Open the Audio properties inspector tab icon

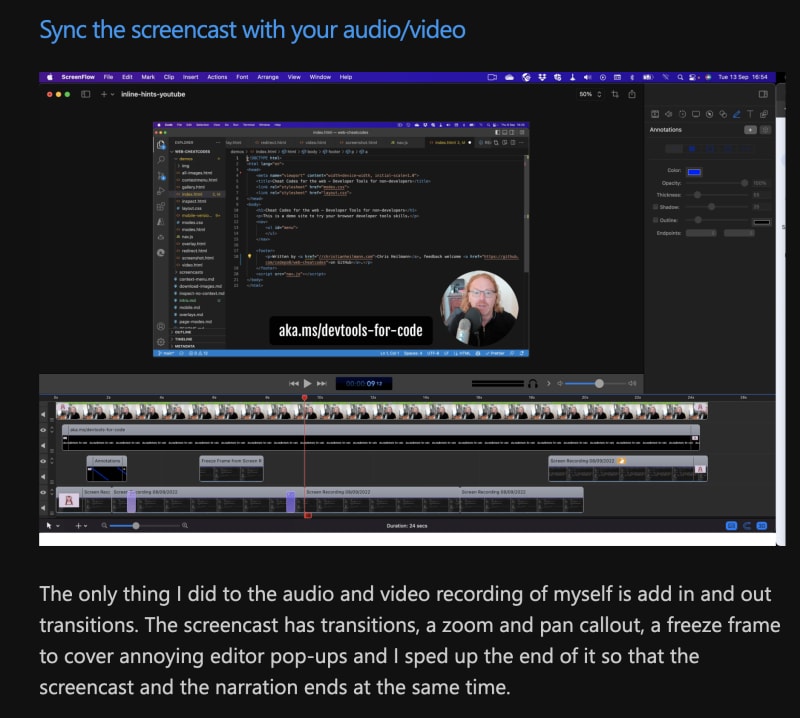point(668,114)
